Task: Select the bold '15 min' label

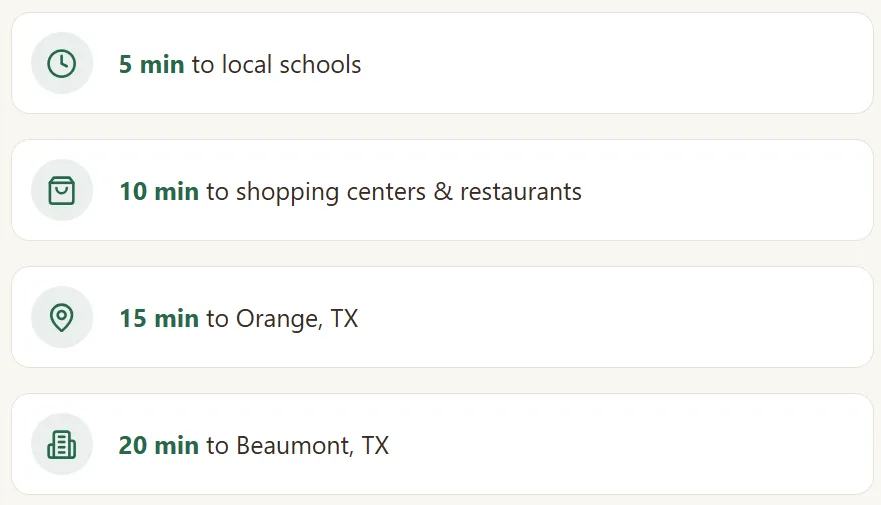Action: point(159,319)
